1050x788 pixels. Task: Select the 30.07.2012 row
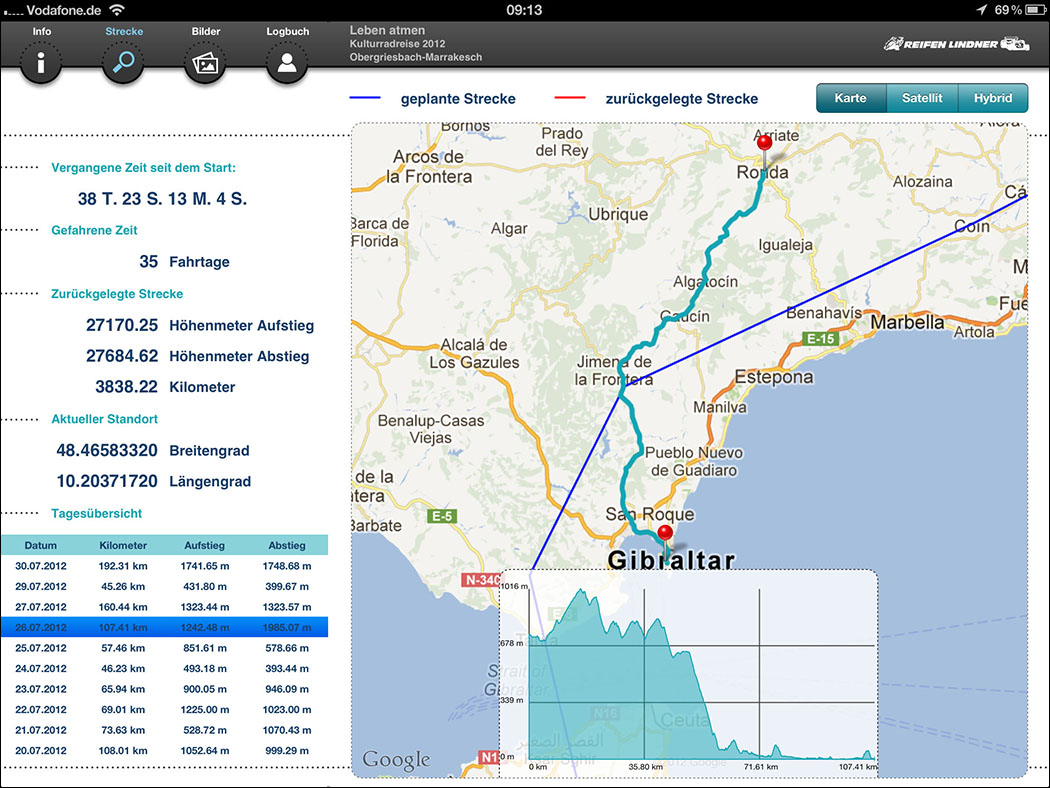click(164, 566)
